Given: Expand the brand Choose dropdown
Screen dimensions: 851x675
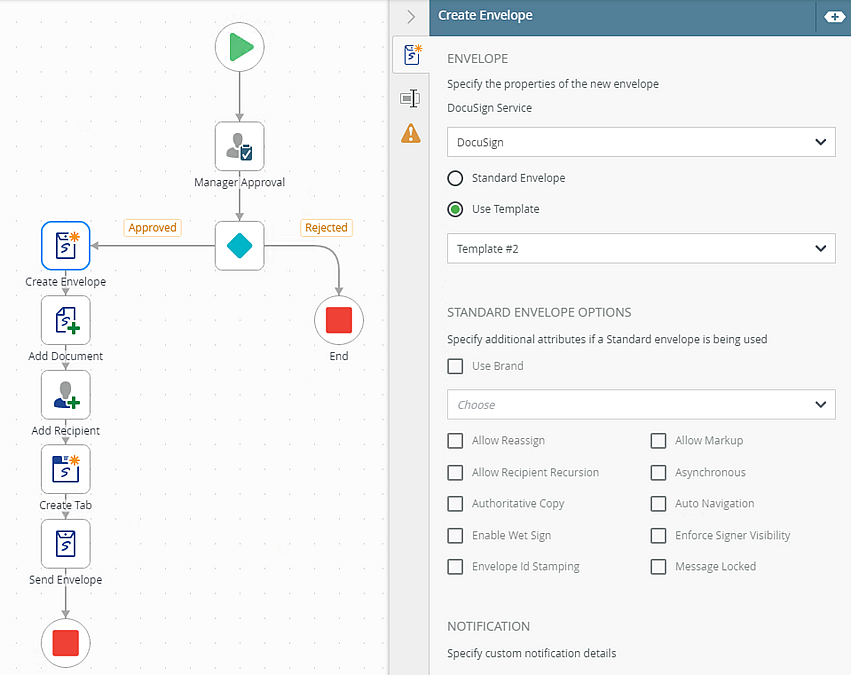Looking at the screenshot, I should 640,405.
